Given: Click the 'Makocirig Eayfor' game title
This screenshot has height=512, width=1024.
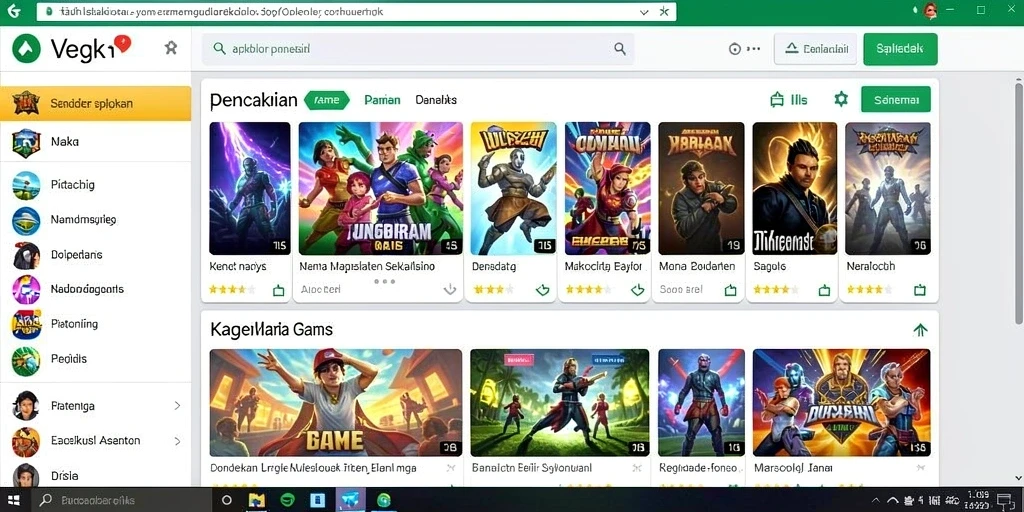Looking at the screenshot, I should [604, 266].
